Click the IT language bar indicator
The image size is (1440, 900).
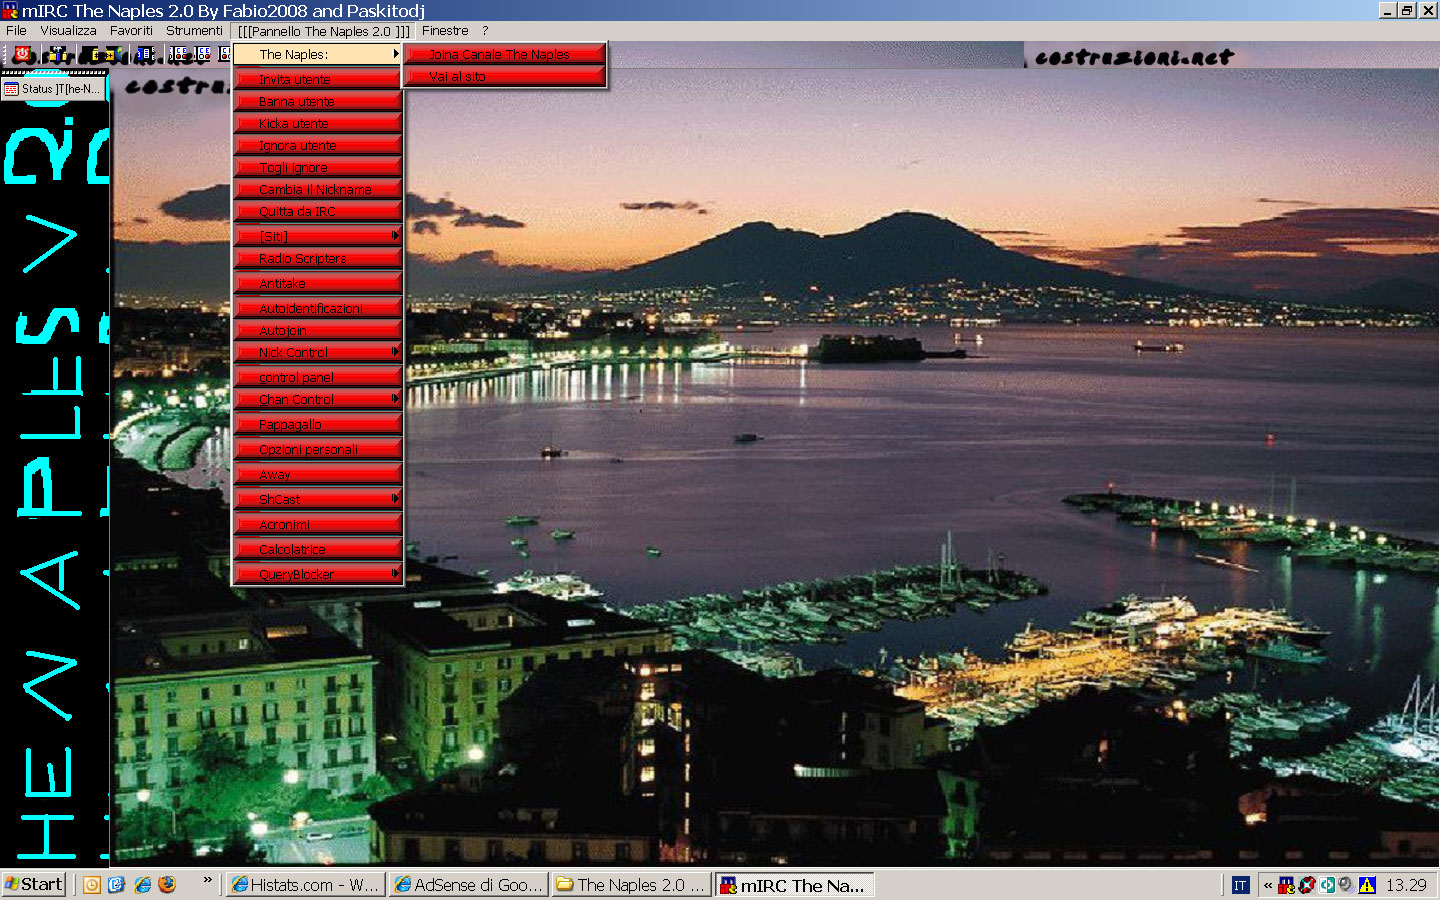[1240, 885]
